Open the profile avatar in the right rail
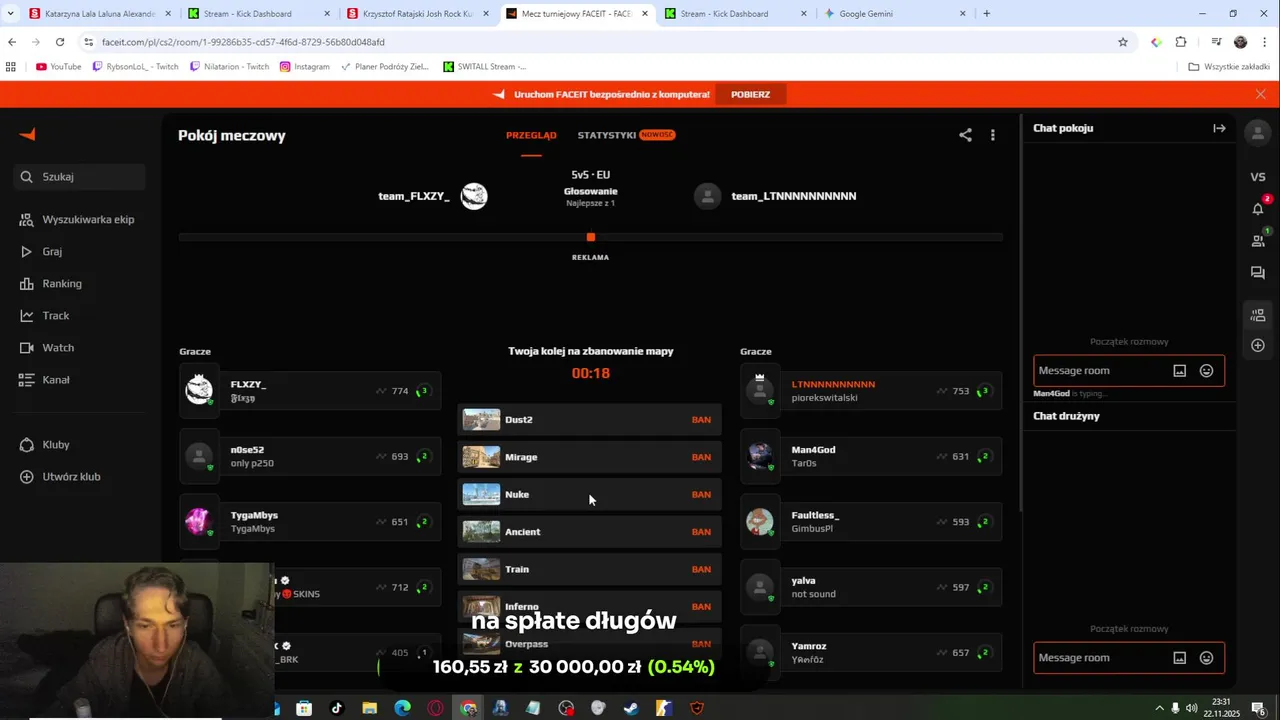 pos(1258,132)
